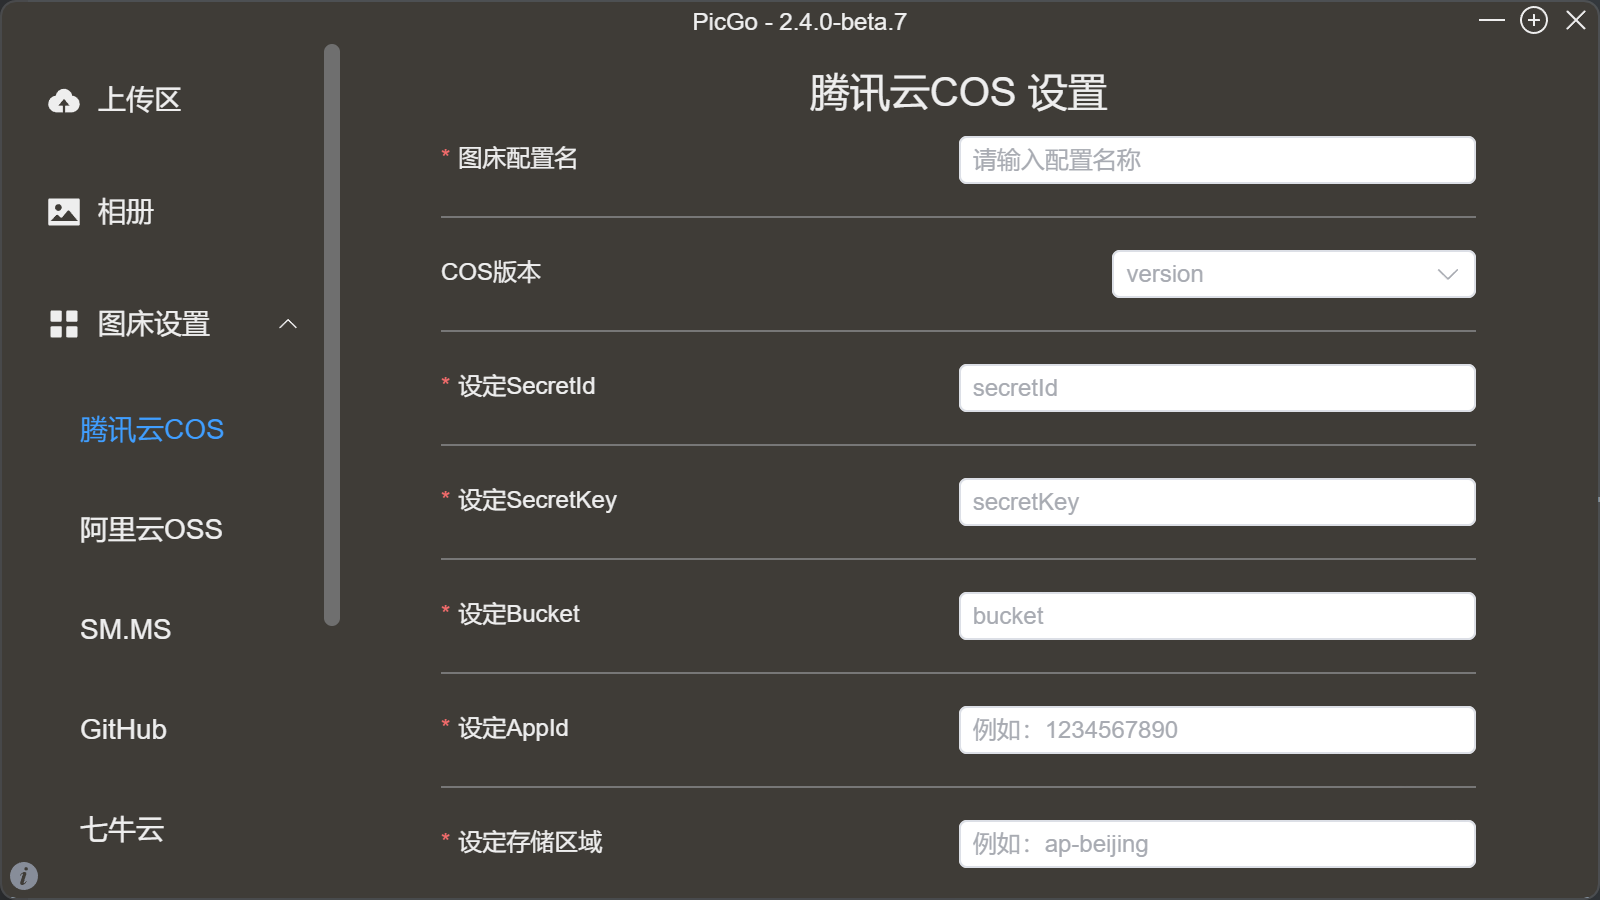Select 阿里云OSS image host

[x=151, y=530]
